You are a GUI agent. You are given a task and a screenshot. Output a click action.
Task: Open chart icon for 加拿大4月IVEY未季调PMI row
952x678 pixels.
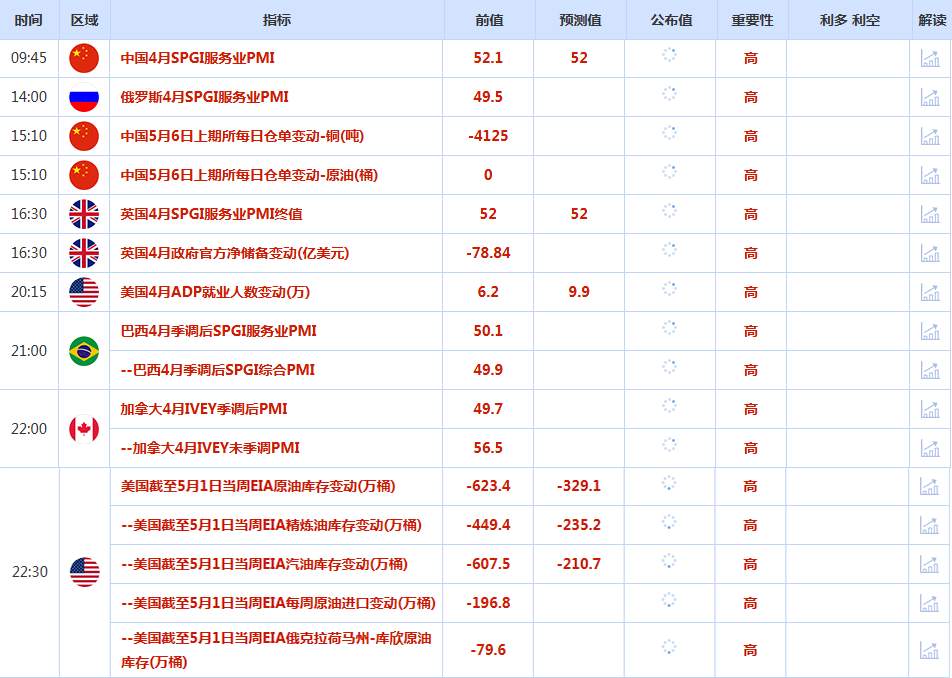tap(930, 448)
